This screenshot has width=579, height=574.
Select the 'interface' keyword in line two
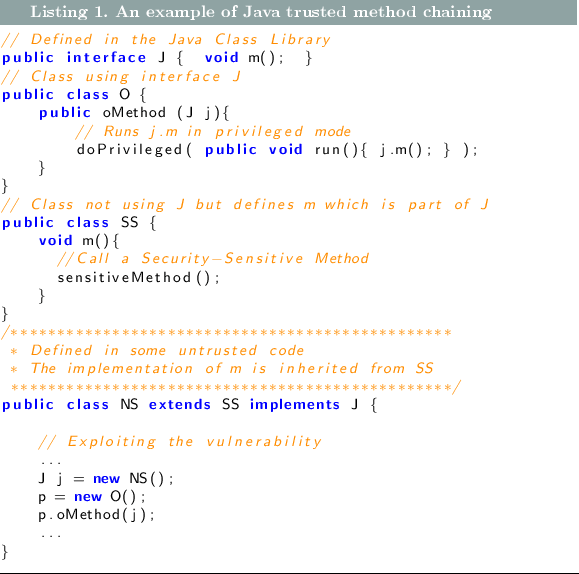(x=106, y=58)
